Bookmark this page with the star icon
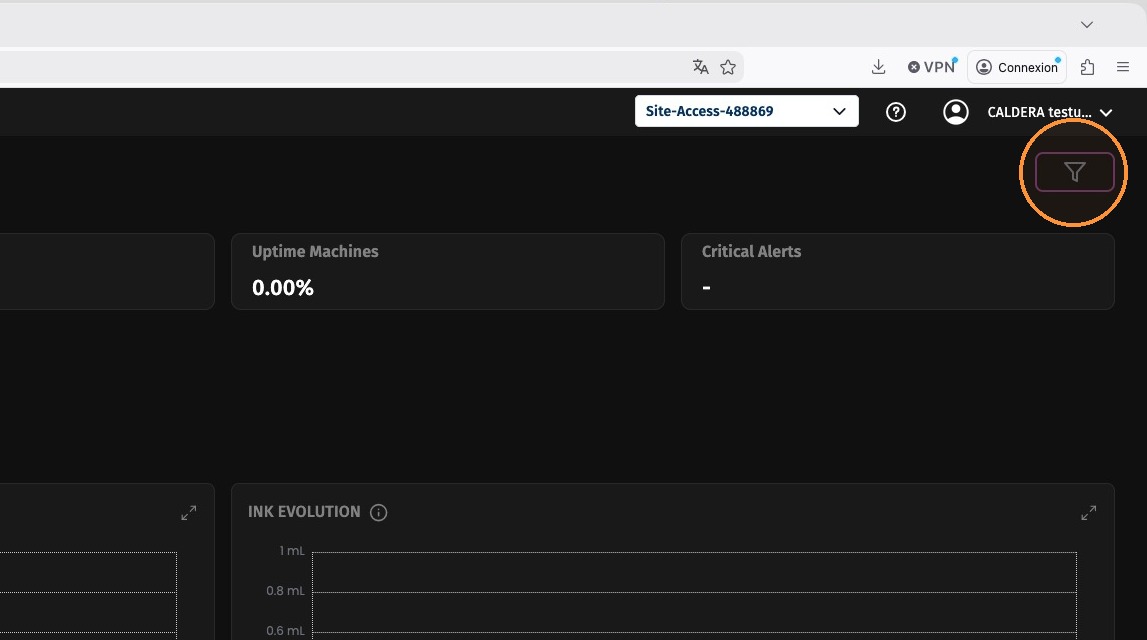Screen dimensions: 1147x640 (728, 67)
